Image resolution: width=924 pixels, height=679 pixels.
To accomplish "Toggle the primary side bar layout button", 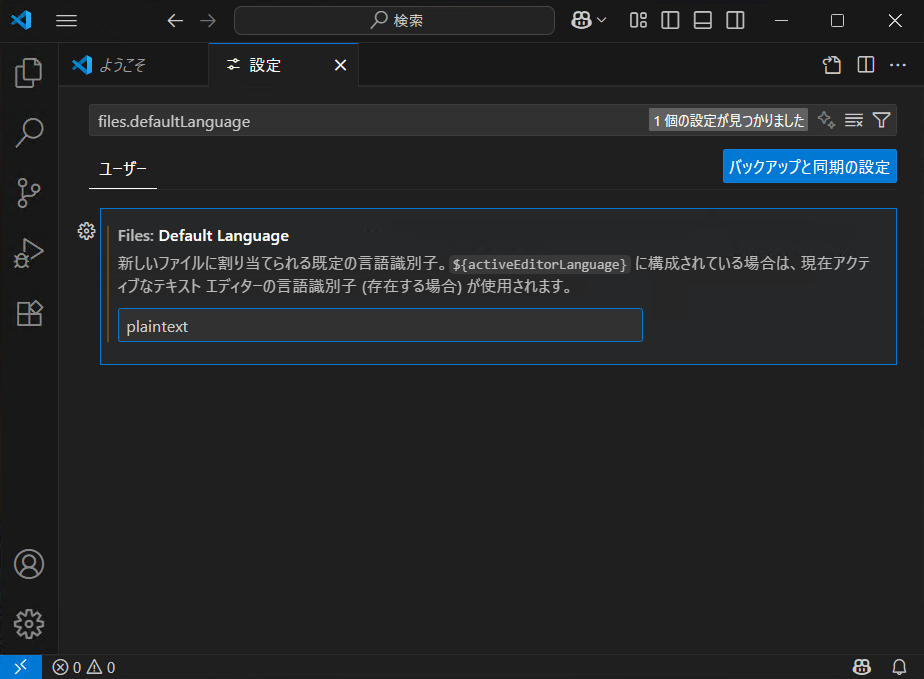I will (x=670, y=20).
